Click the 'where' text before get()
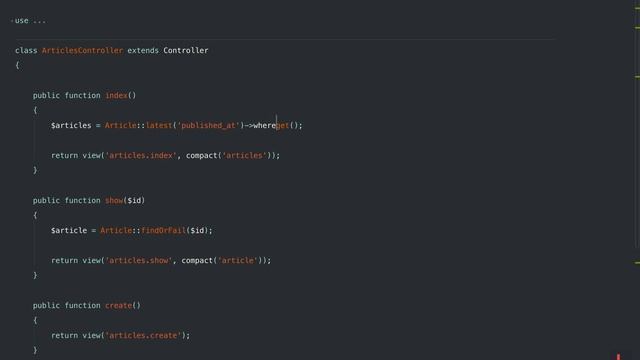 click(264, 125)
